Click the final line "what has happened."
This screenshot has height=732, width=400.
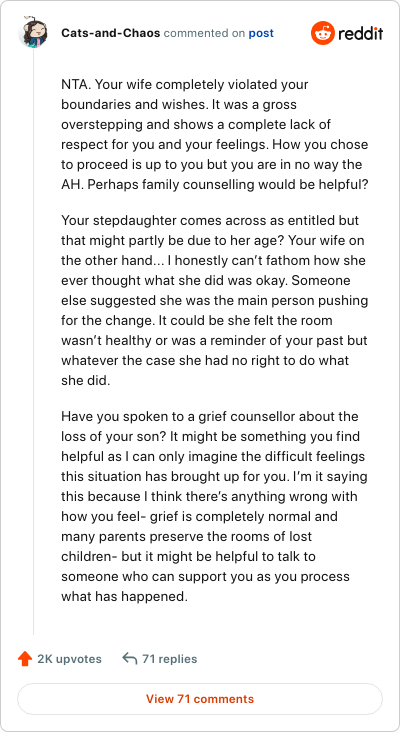(x=124, y=597)
